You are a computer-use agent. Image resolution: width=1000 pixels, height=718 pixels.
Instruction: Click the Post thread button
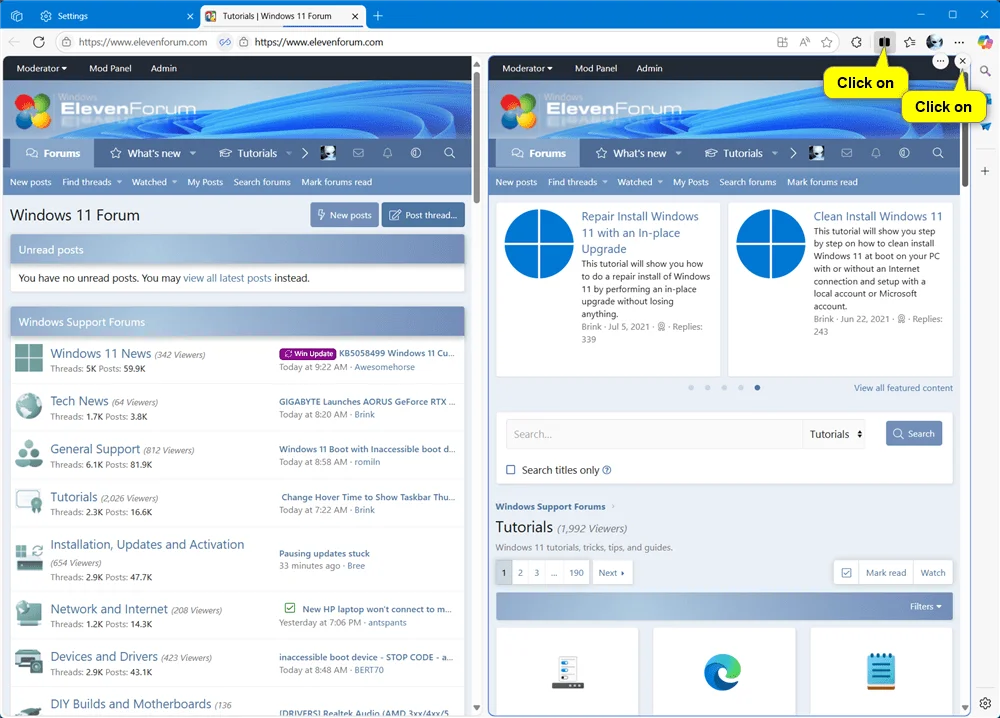[423, 215]
